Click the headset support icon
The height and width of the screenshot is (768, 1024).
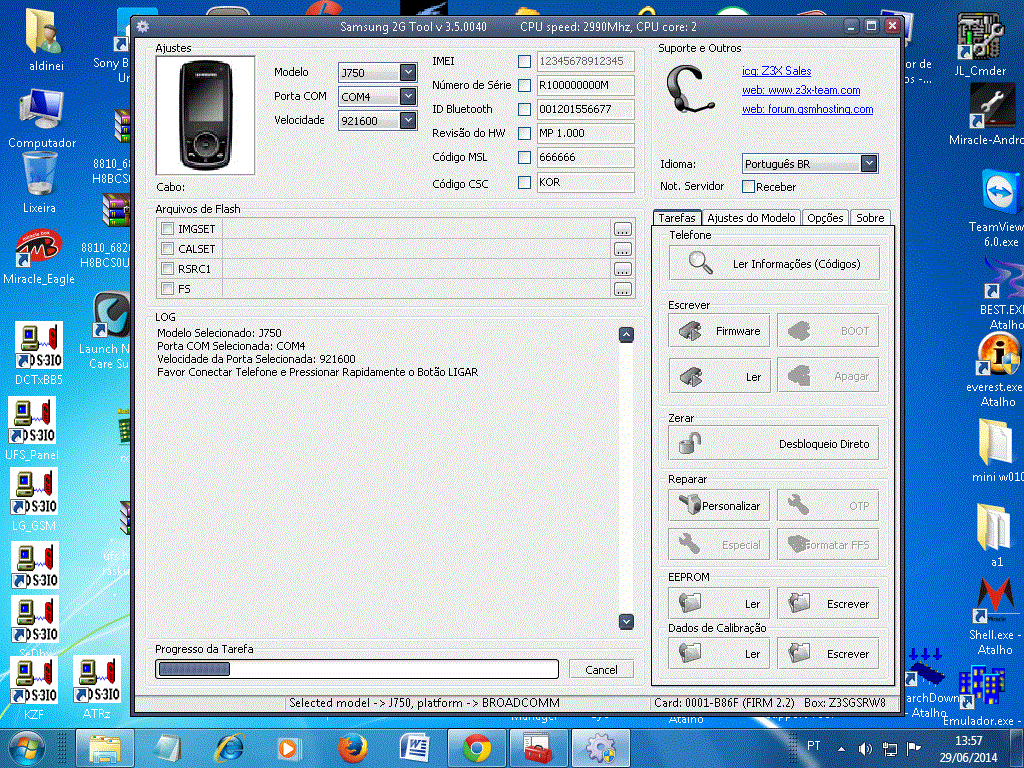coord(690,89)
